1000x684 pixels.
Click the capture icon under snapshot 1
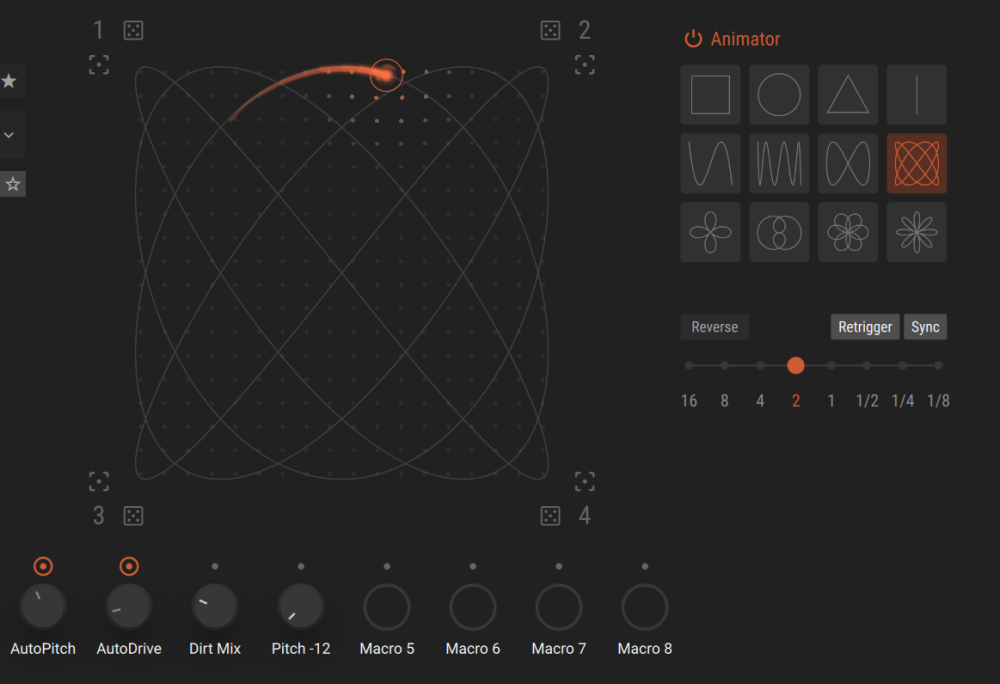click(99, 64)
